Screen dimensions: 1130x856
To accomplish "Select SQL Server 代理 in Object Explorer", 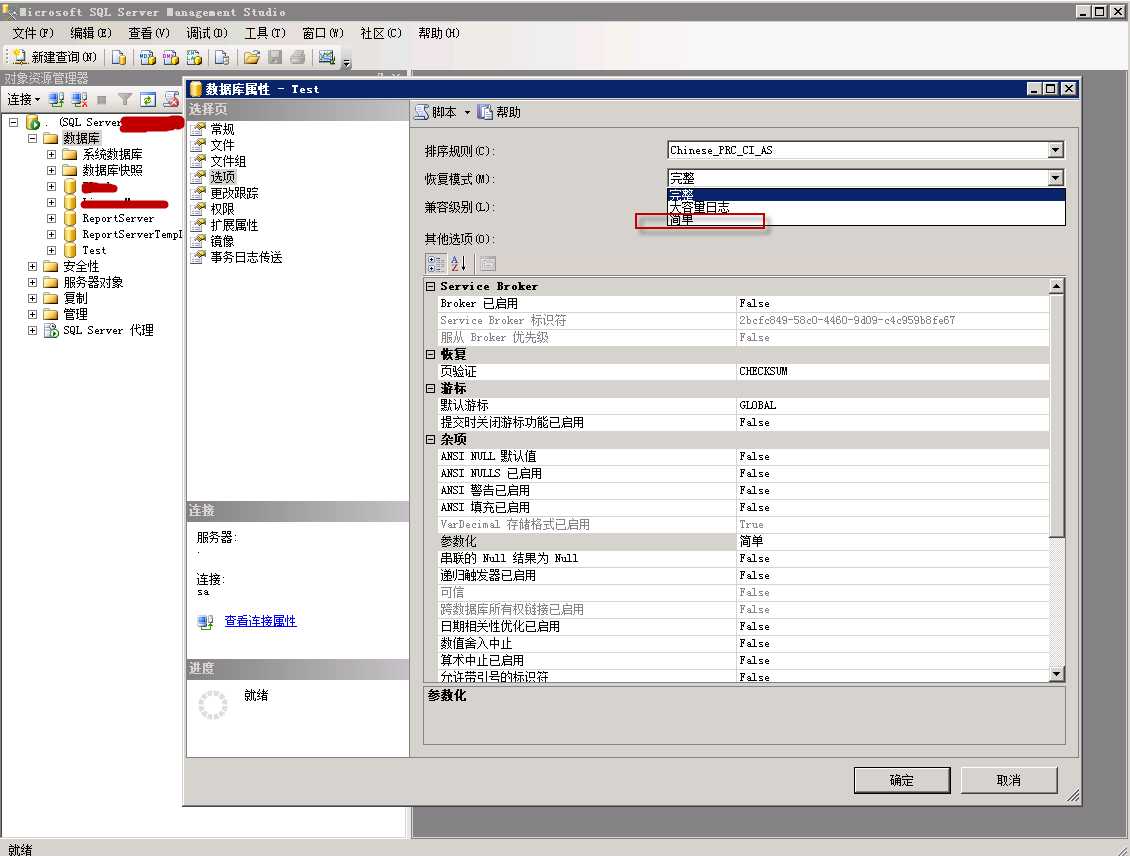I will pos(108,330).
